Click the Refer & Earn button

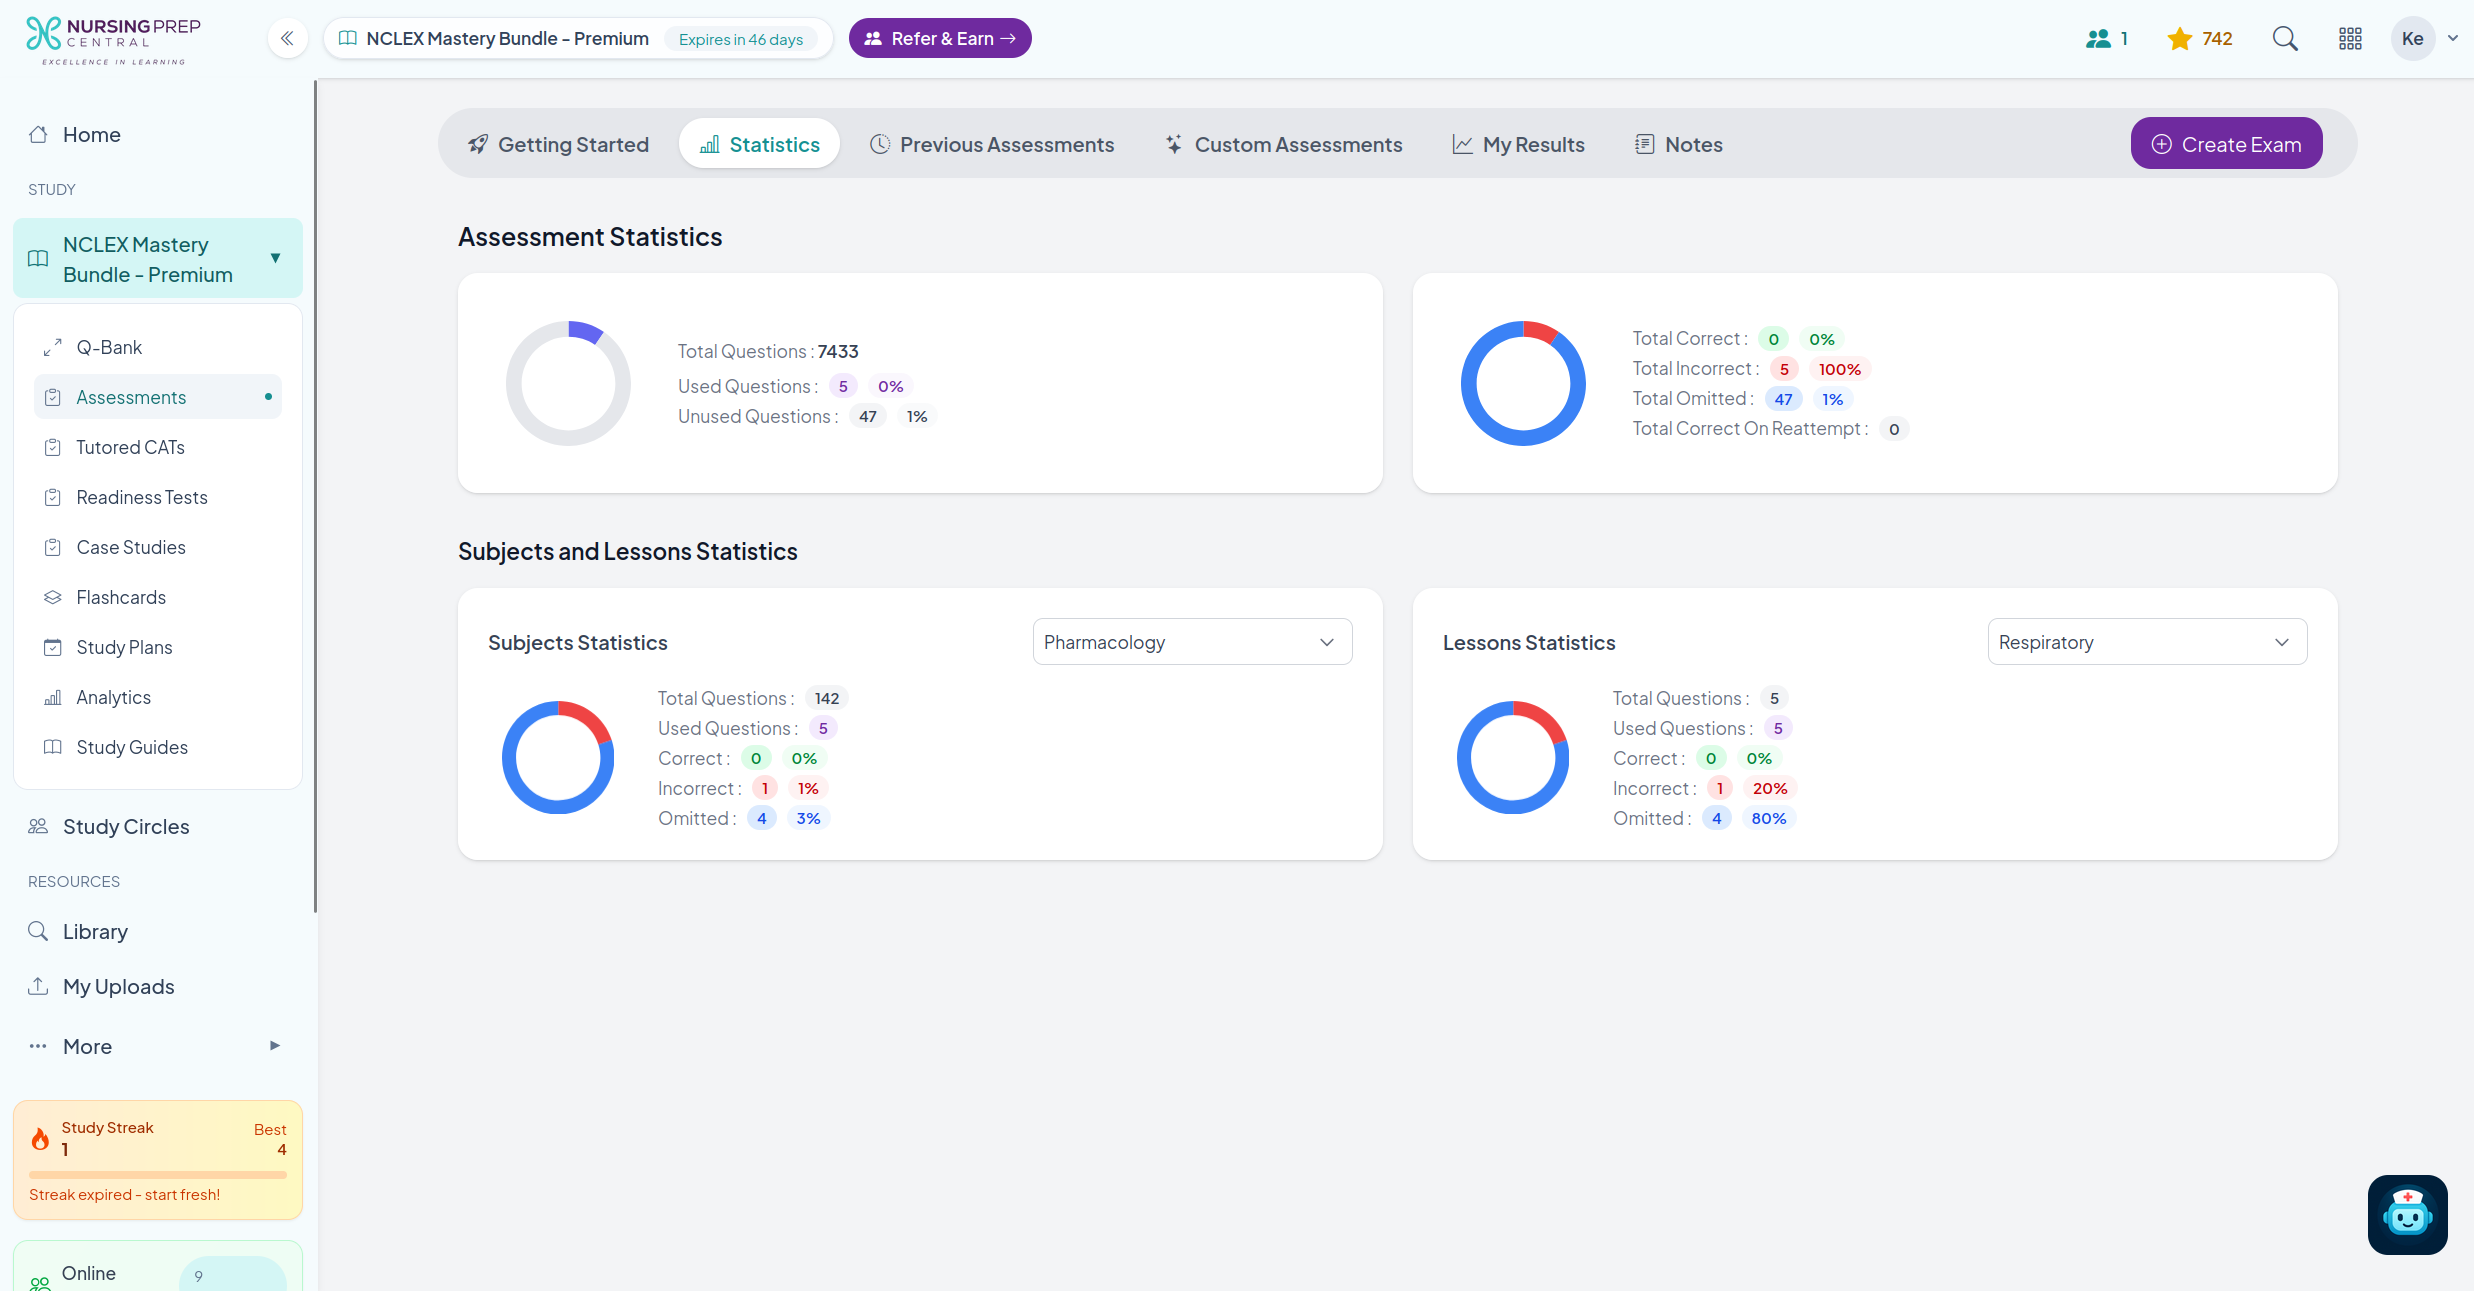click(940, 39)
